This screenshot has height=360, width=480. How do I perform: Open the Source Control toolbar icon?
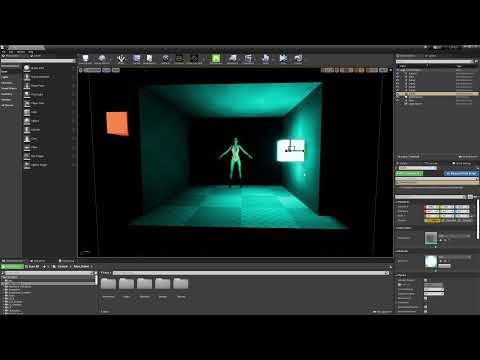pyautogui.click(x=102, y=59)
